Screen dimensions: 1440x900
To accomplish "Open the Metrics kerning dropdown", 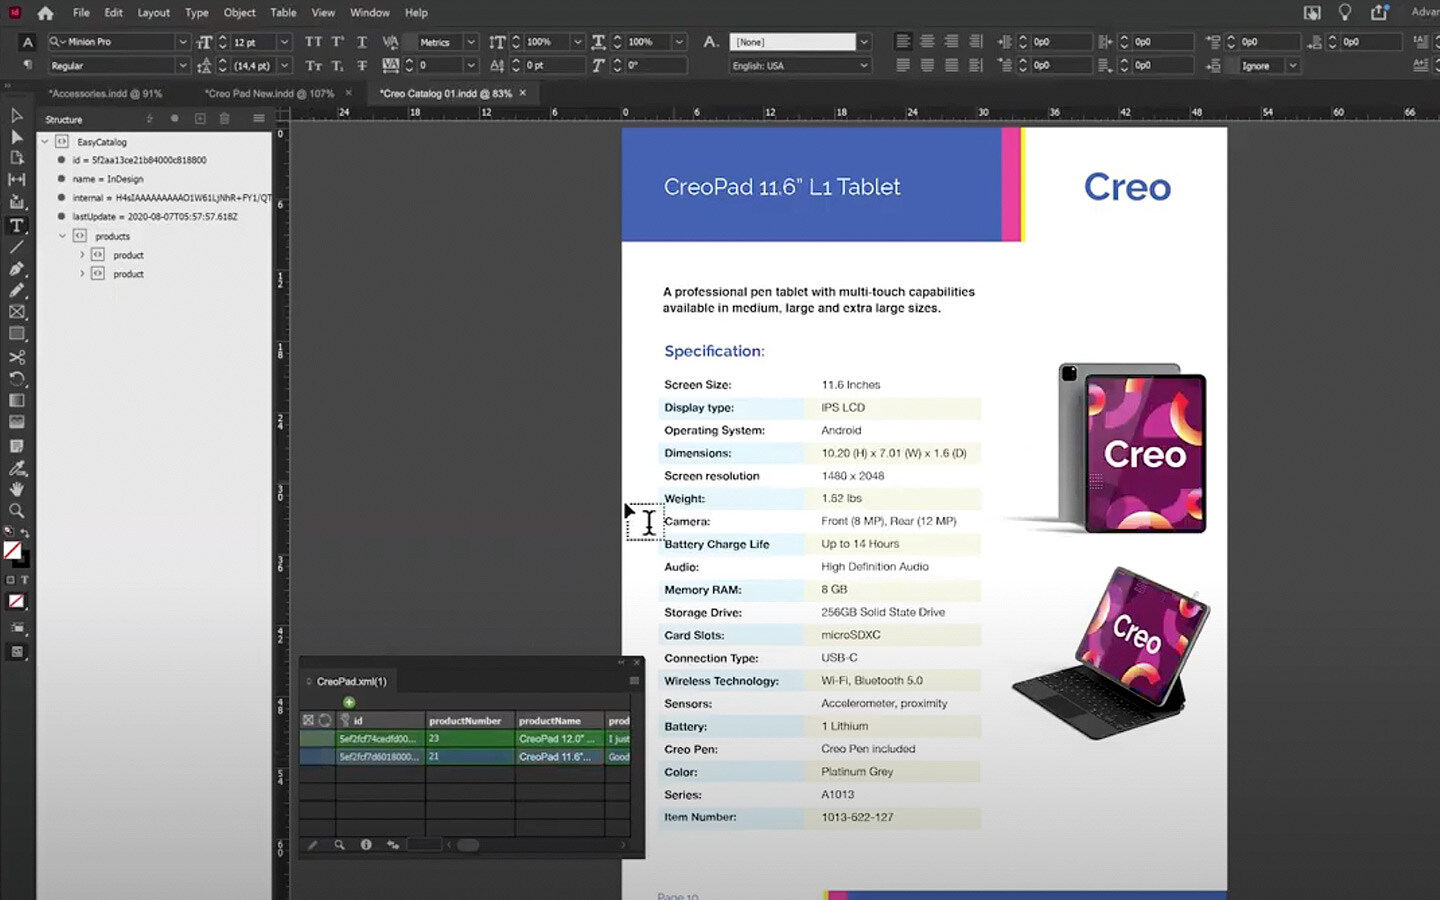I will (471, 42).
